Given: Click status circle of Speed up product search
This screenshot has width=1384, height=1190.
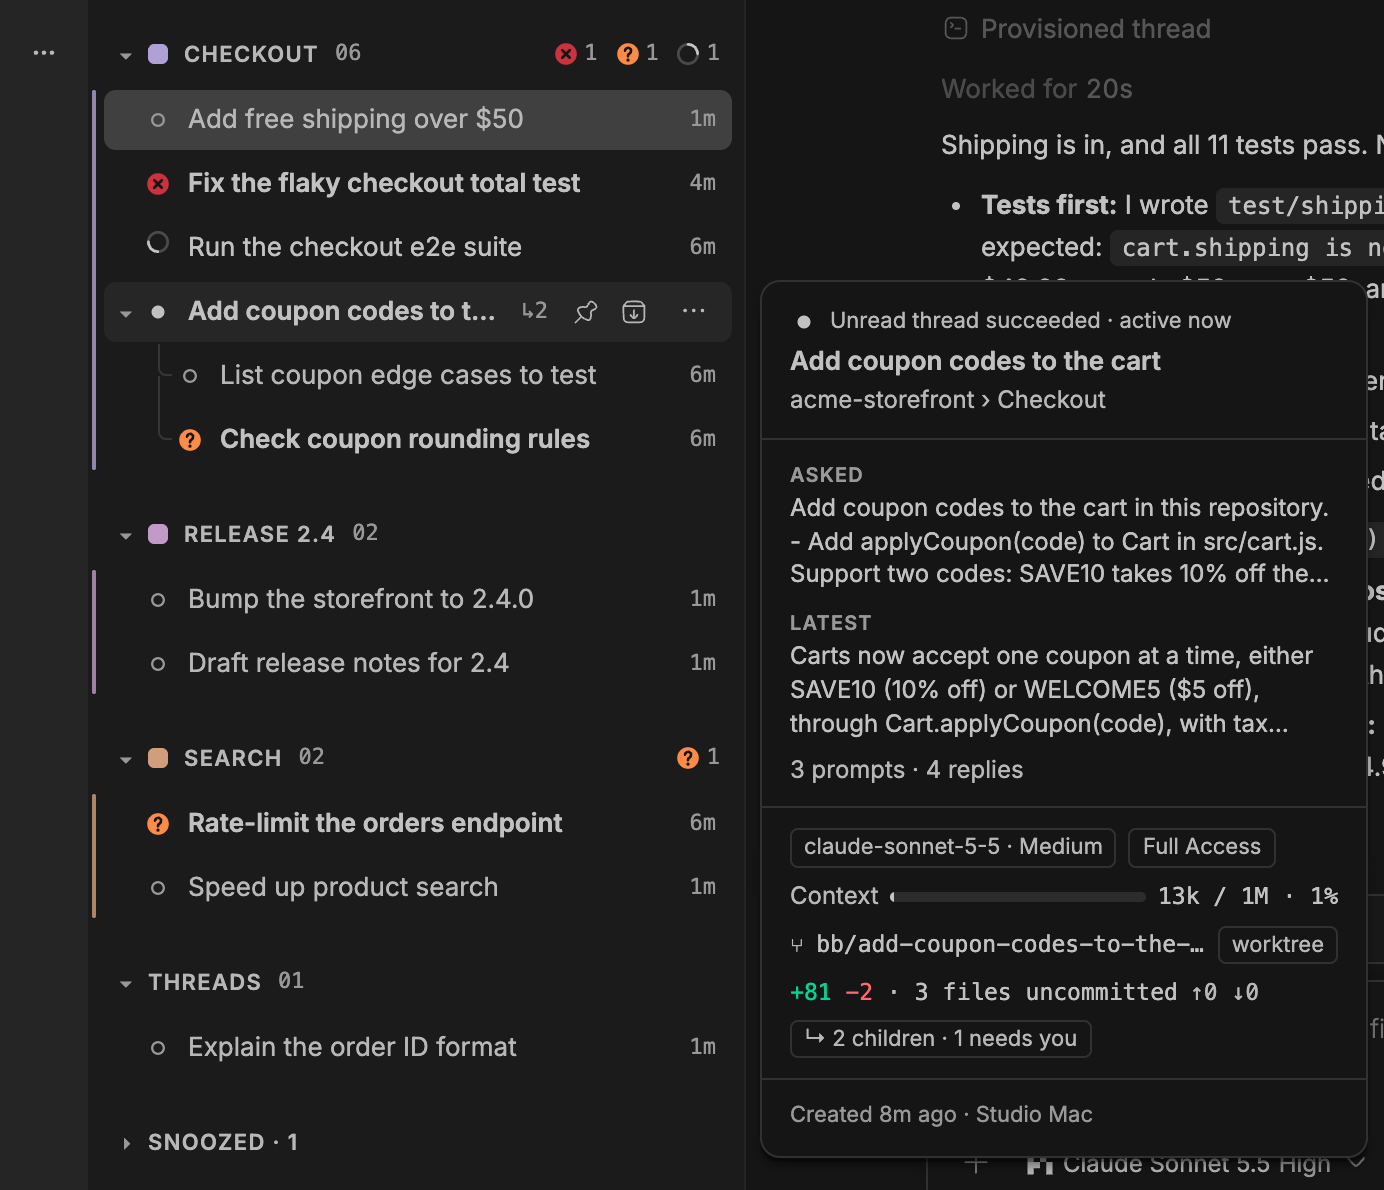Looking at the screenshot, I should click(x=158, y=888).
